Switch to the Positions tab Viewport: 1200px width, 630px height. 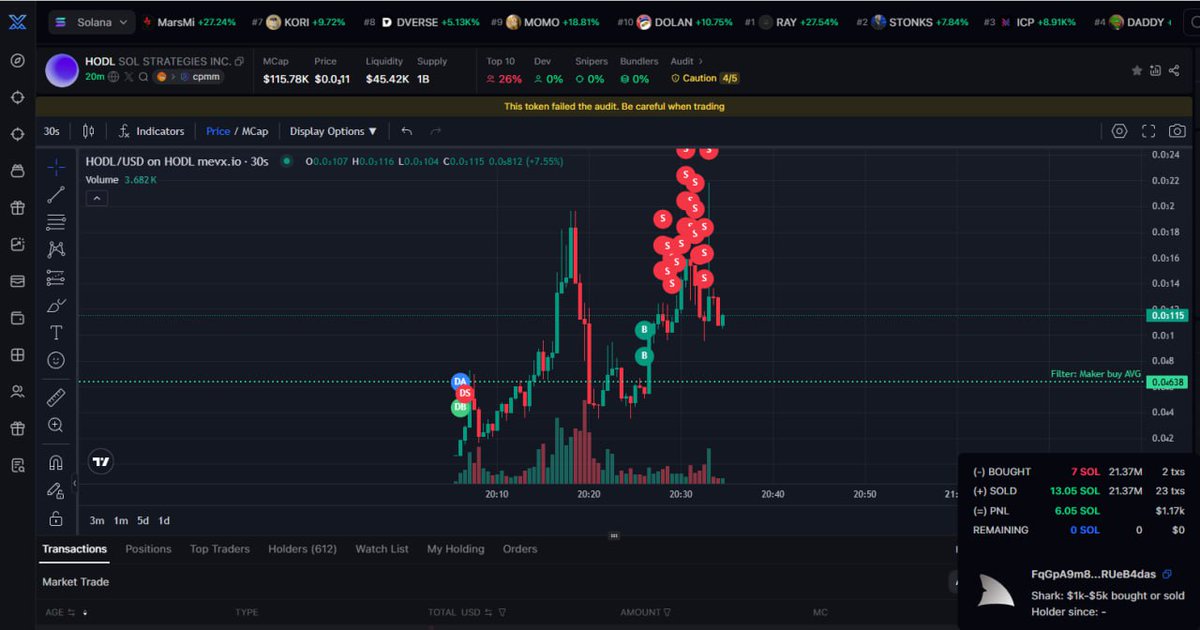pos(148,549)
